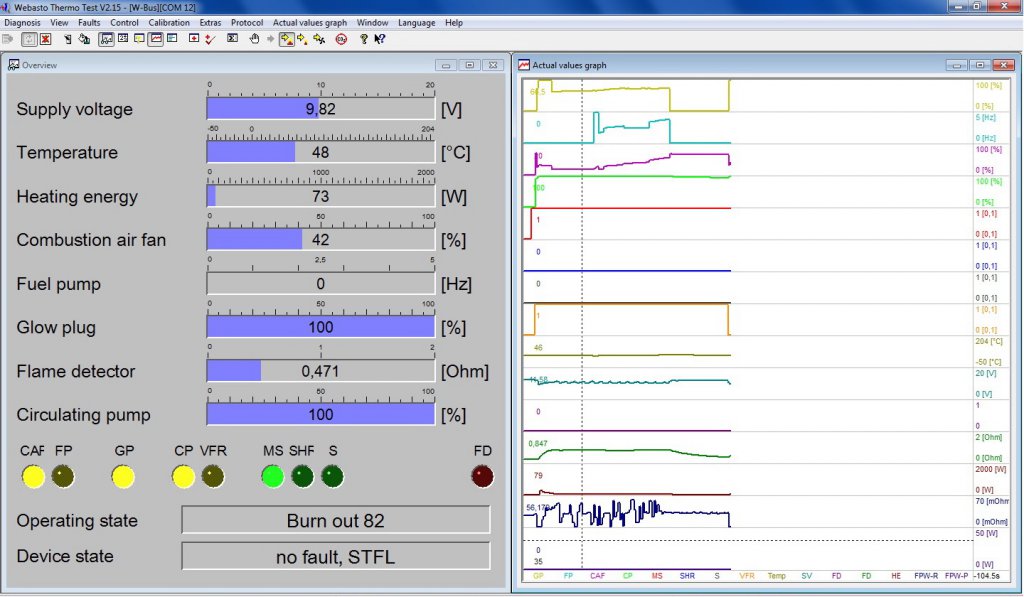This screenshot has width=1024, height=597.
Task: Open the Language menu
Action: (x=416, y=22)
